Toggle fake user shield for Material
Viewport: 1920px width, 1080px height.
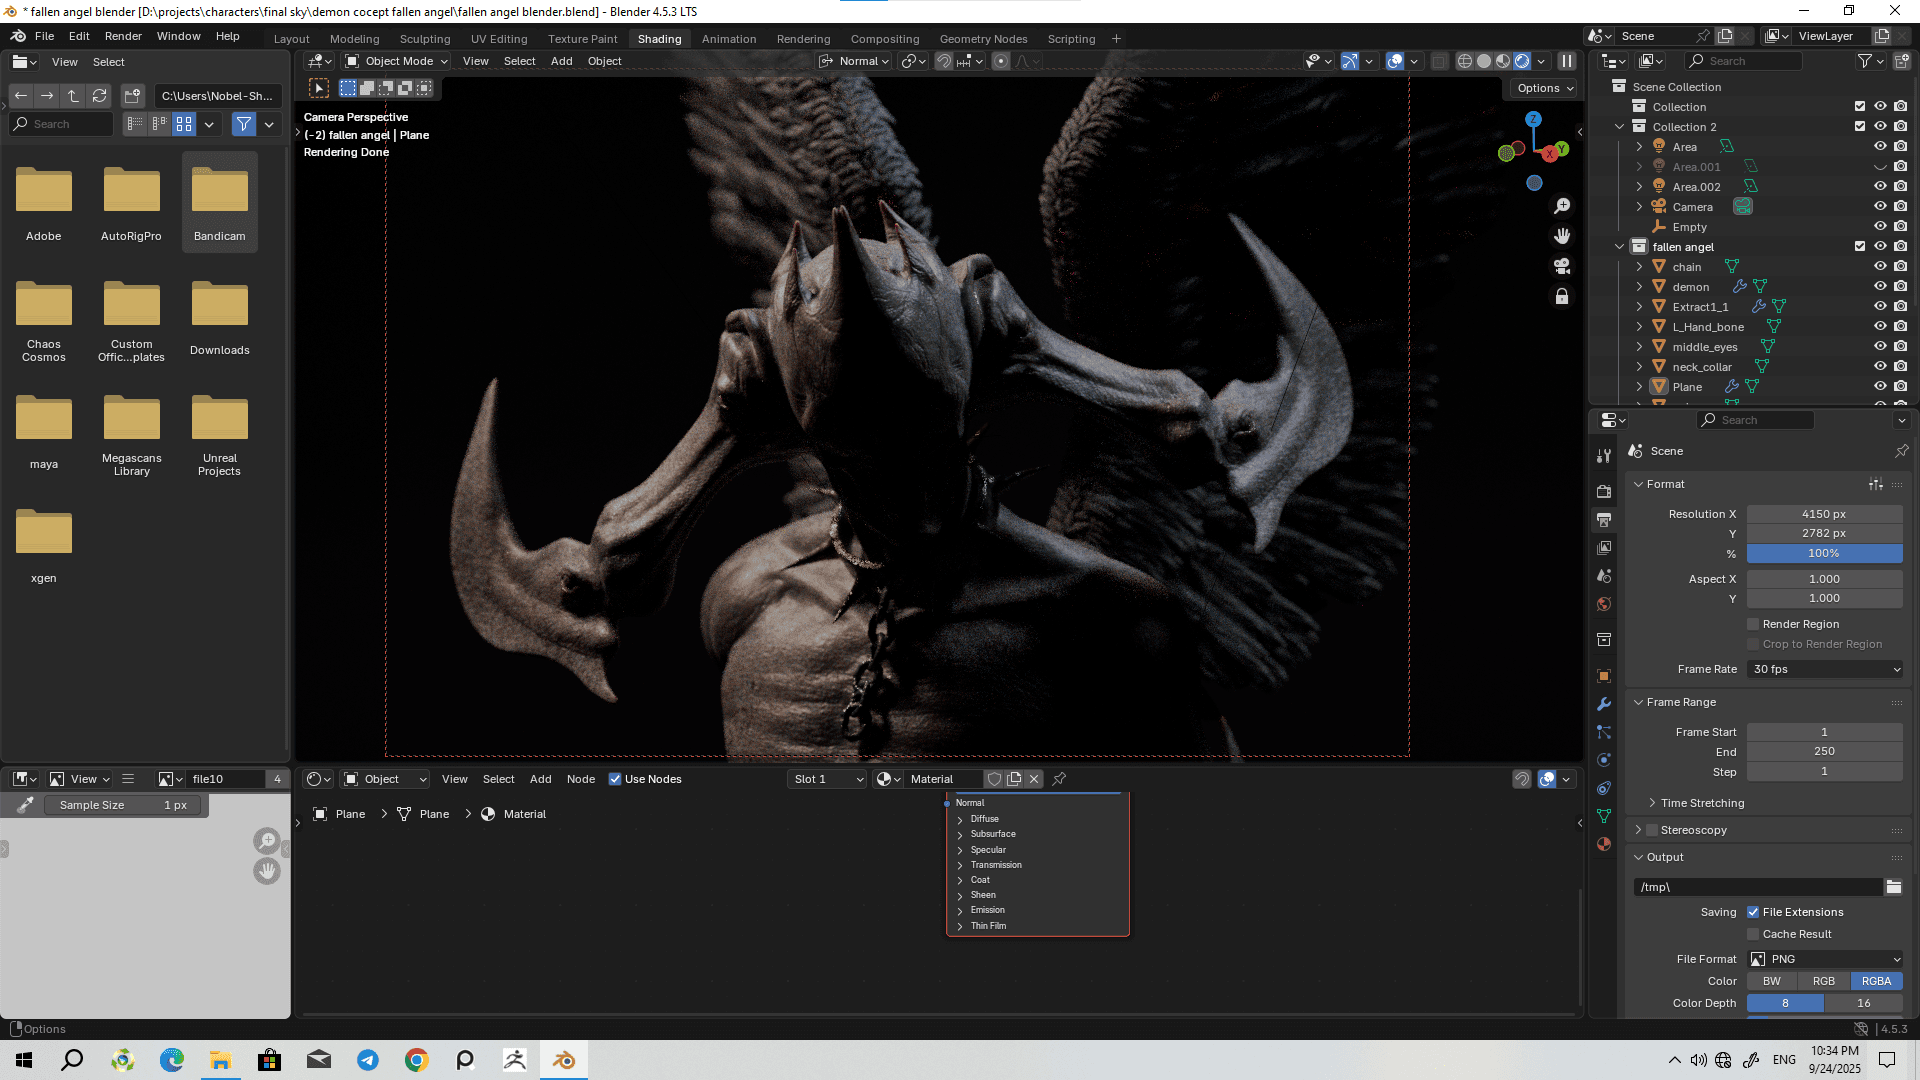tap(994, 779)
